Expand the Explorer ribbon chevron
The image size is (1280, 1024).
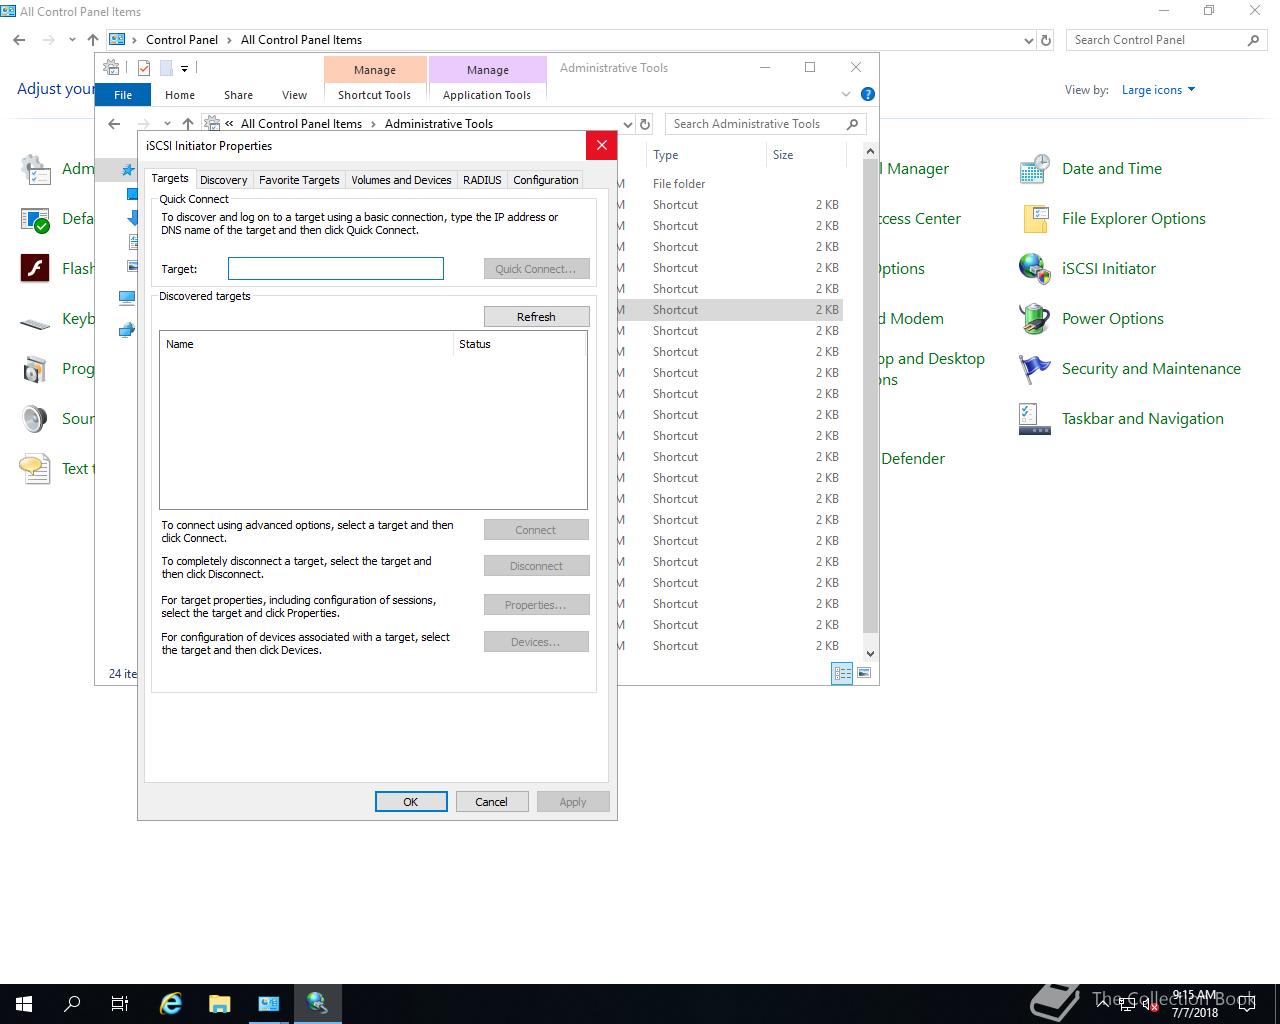click(x=846, y=94)
